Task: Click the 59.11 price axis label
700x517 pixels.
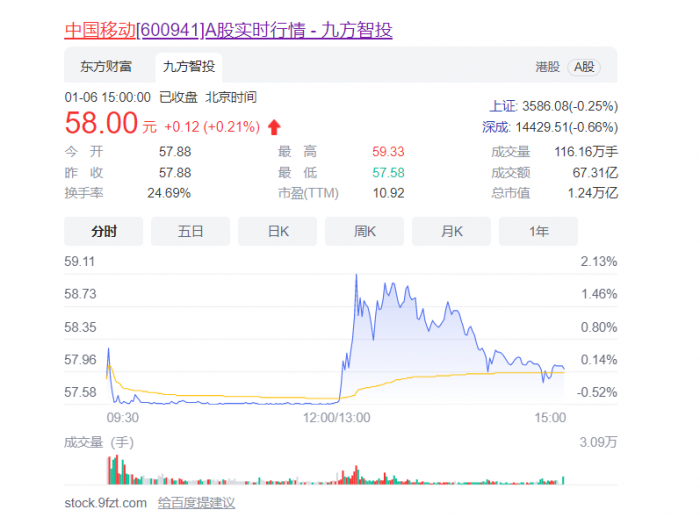Action: pyautogui.click(x=80, y=261)
